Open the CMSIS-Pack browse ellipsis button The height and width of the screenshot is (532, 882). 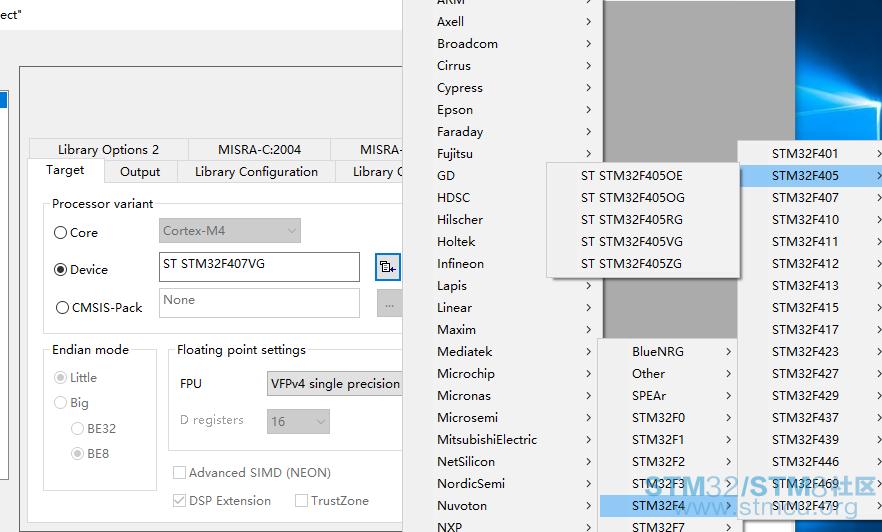pyautogui.click(x=389, y=304)
